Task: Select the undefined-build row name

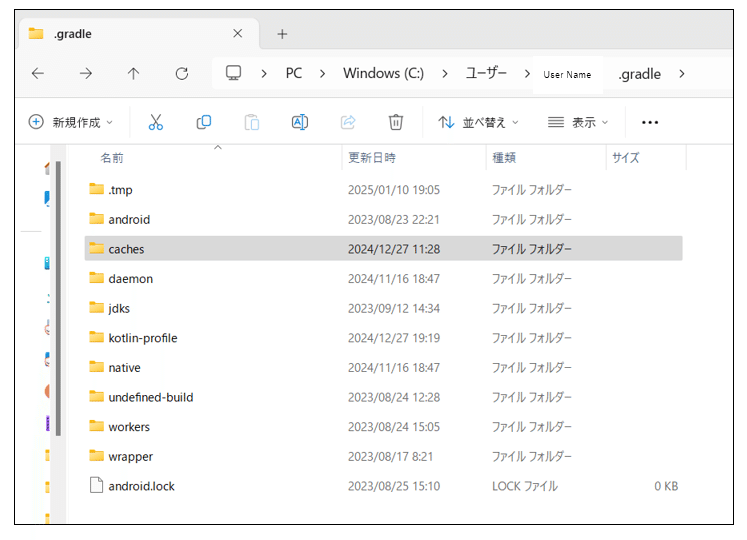Action: coord(151,397)
